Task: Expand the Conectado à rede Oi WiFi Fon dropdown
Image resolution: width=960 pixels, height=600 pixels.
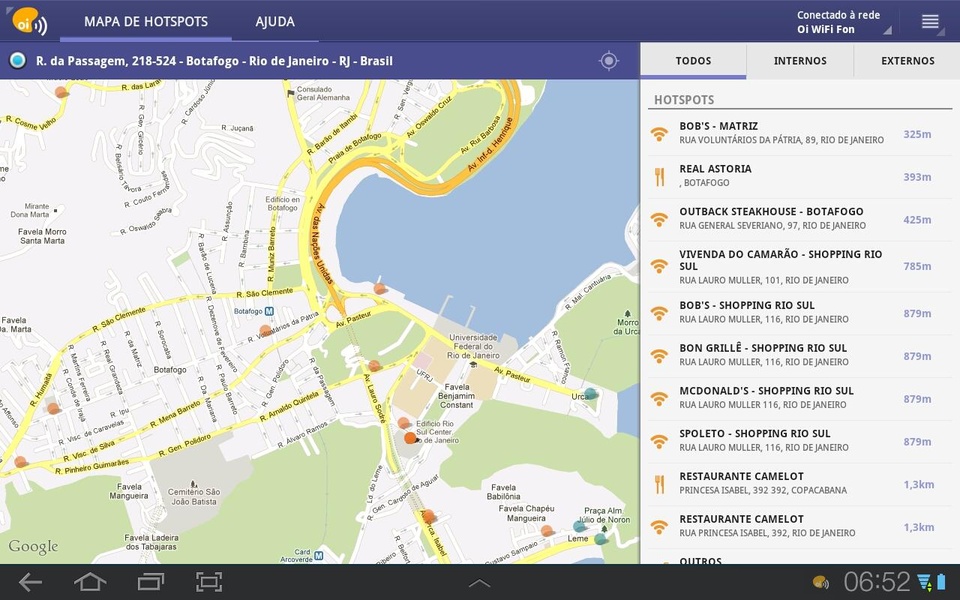Action: 843,21
